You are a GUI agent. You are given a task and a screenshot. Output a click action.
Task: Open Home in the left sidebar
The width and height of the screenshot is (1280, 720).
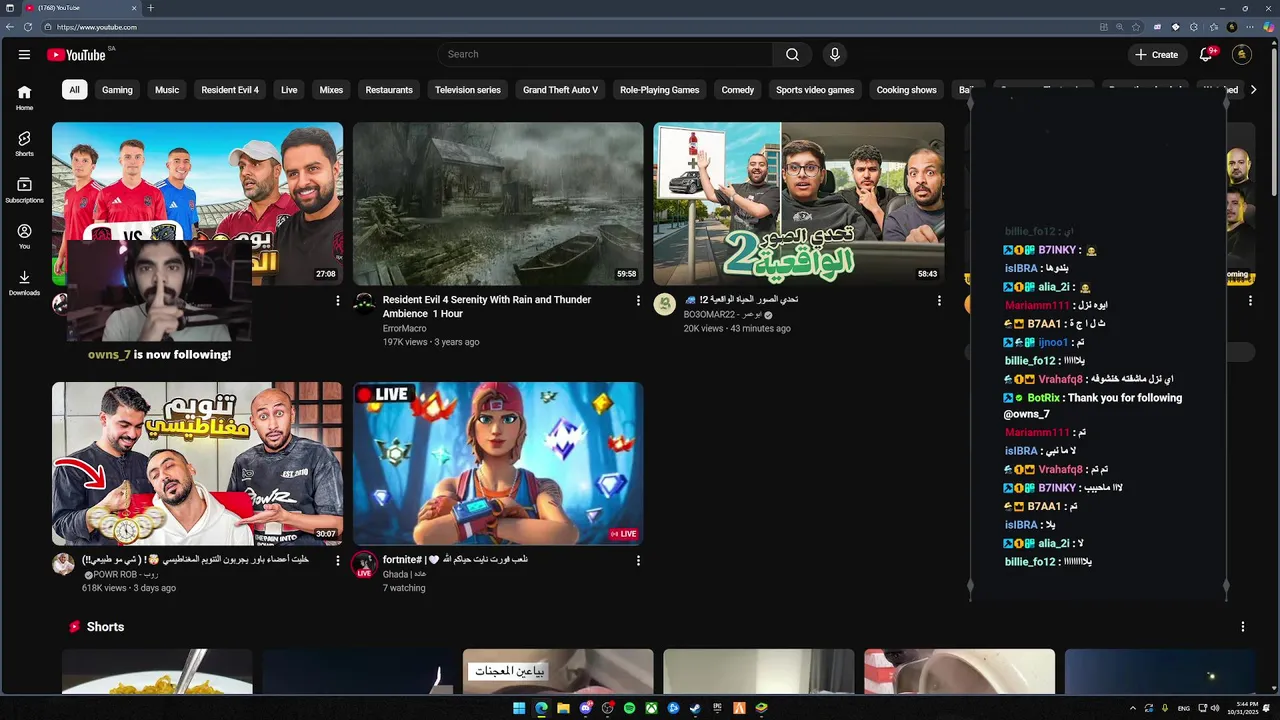coord(24,97)
